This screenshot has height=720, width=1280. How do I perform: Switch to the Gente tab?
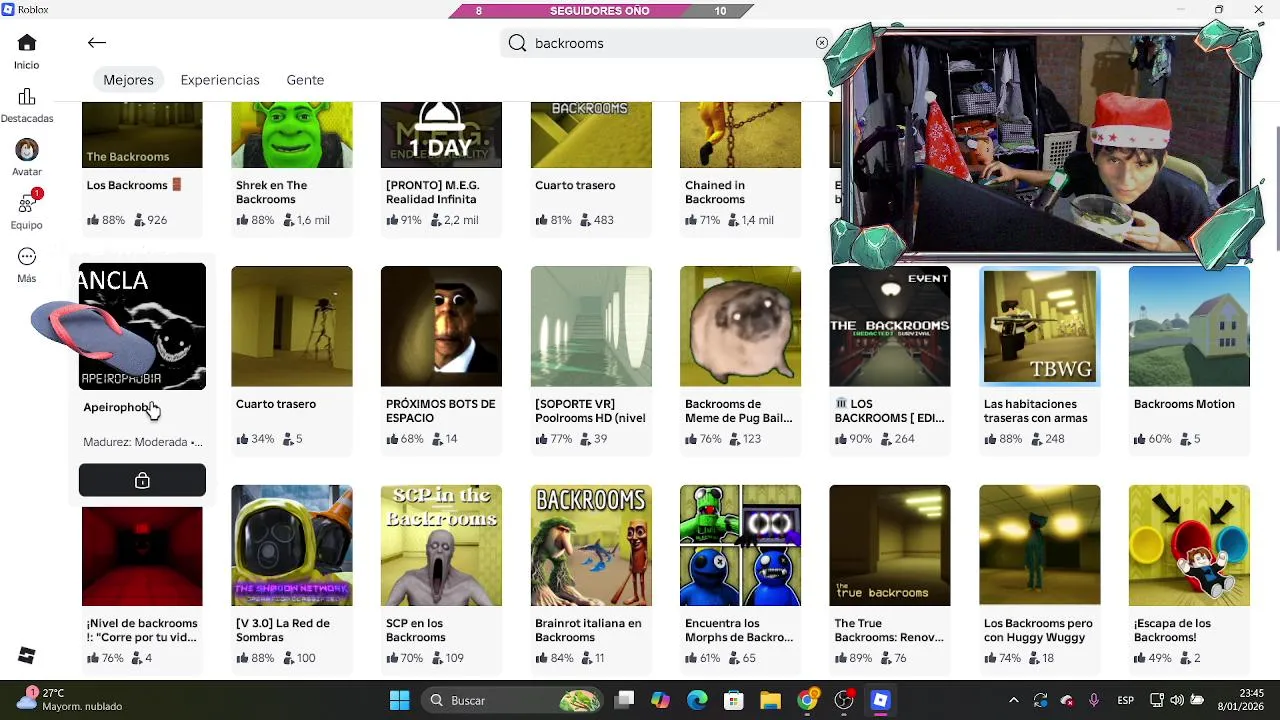tap(305, 80)
